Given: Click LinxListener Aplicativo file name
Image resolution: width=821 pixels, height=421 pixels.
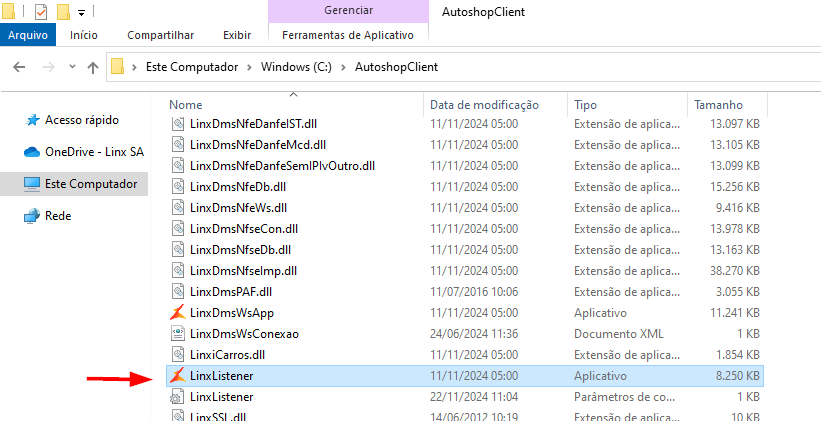Looking at the screenshot, I should [221, 376].
